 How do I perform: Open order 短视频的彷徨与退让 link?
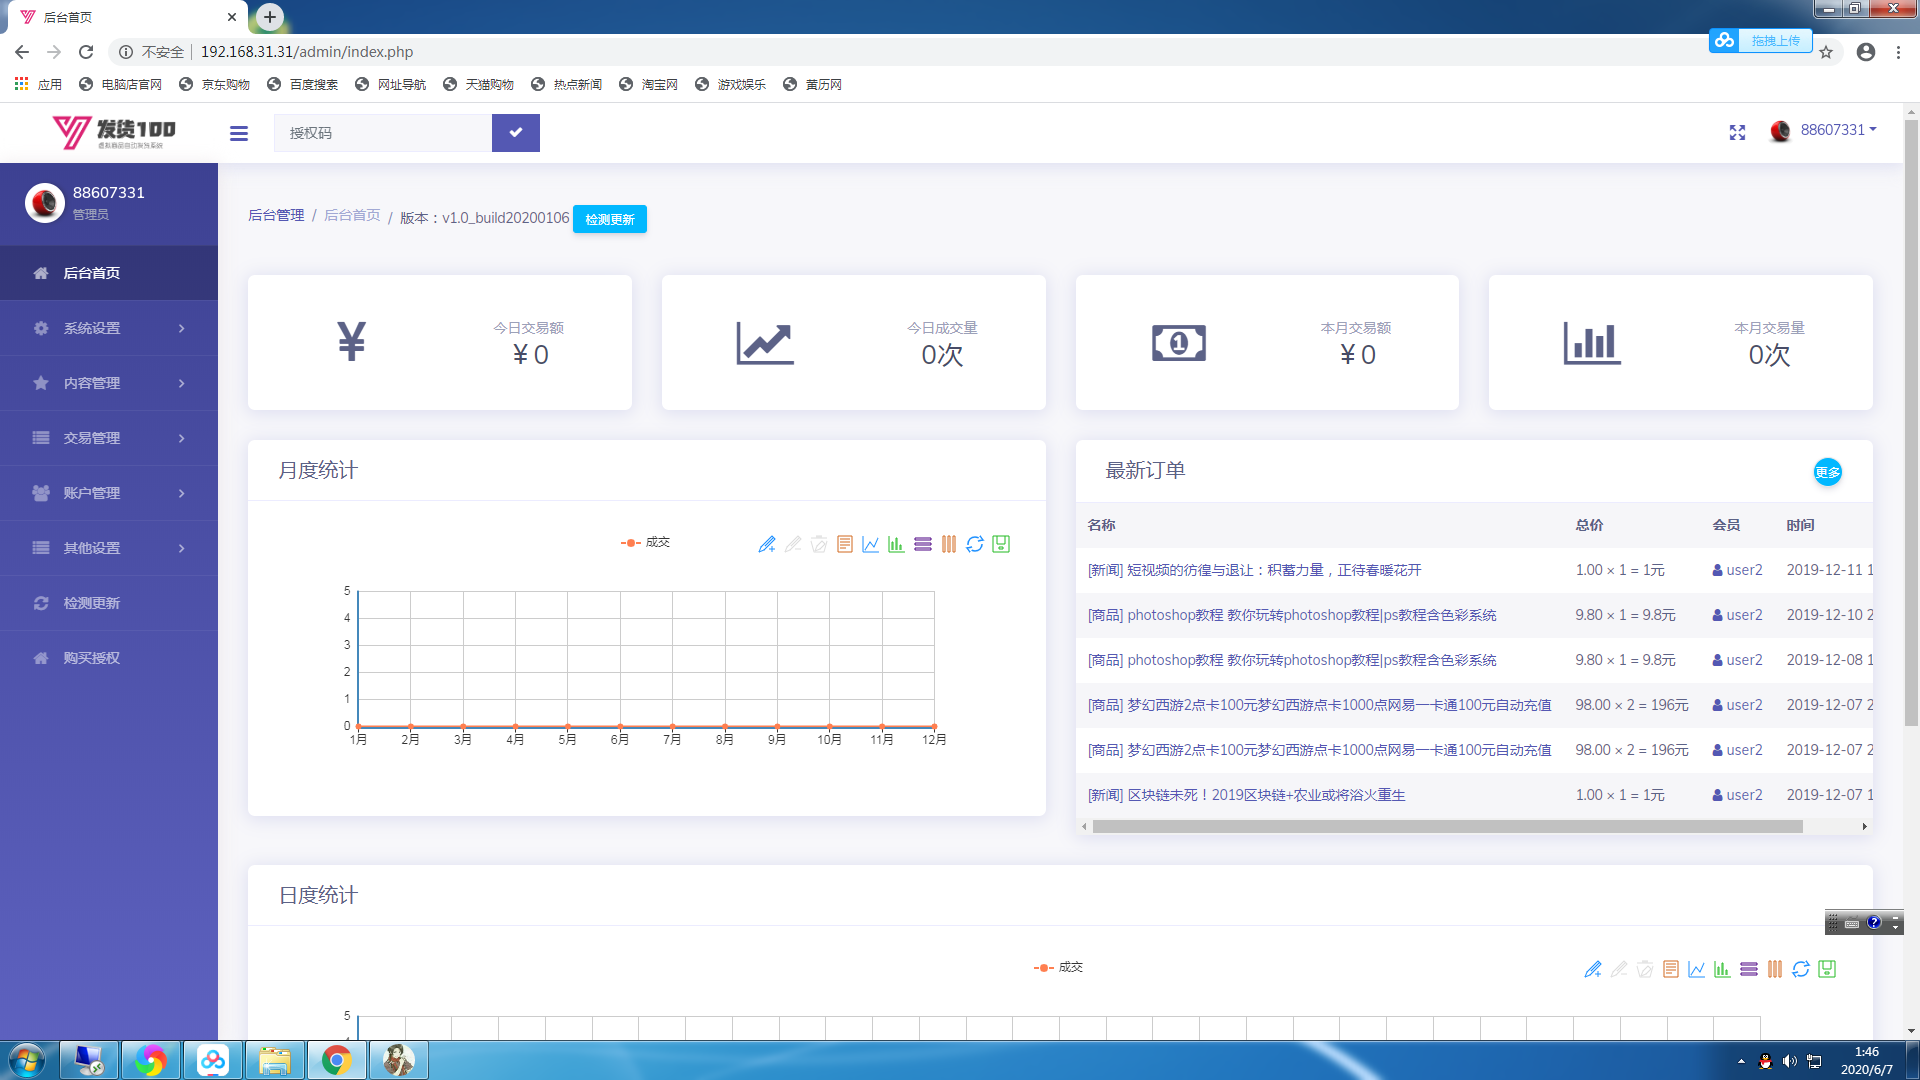tap(1254, 570)
